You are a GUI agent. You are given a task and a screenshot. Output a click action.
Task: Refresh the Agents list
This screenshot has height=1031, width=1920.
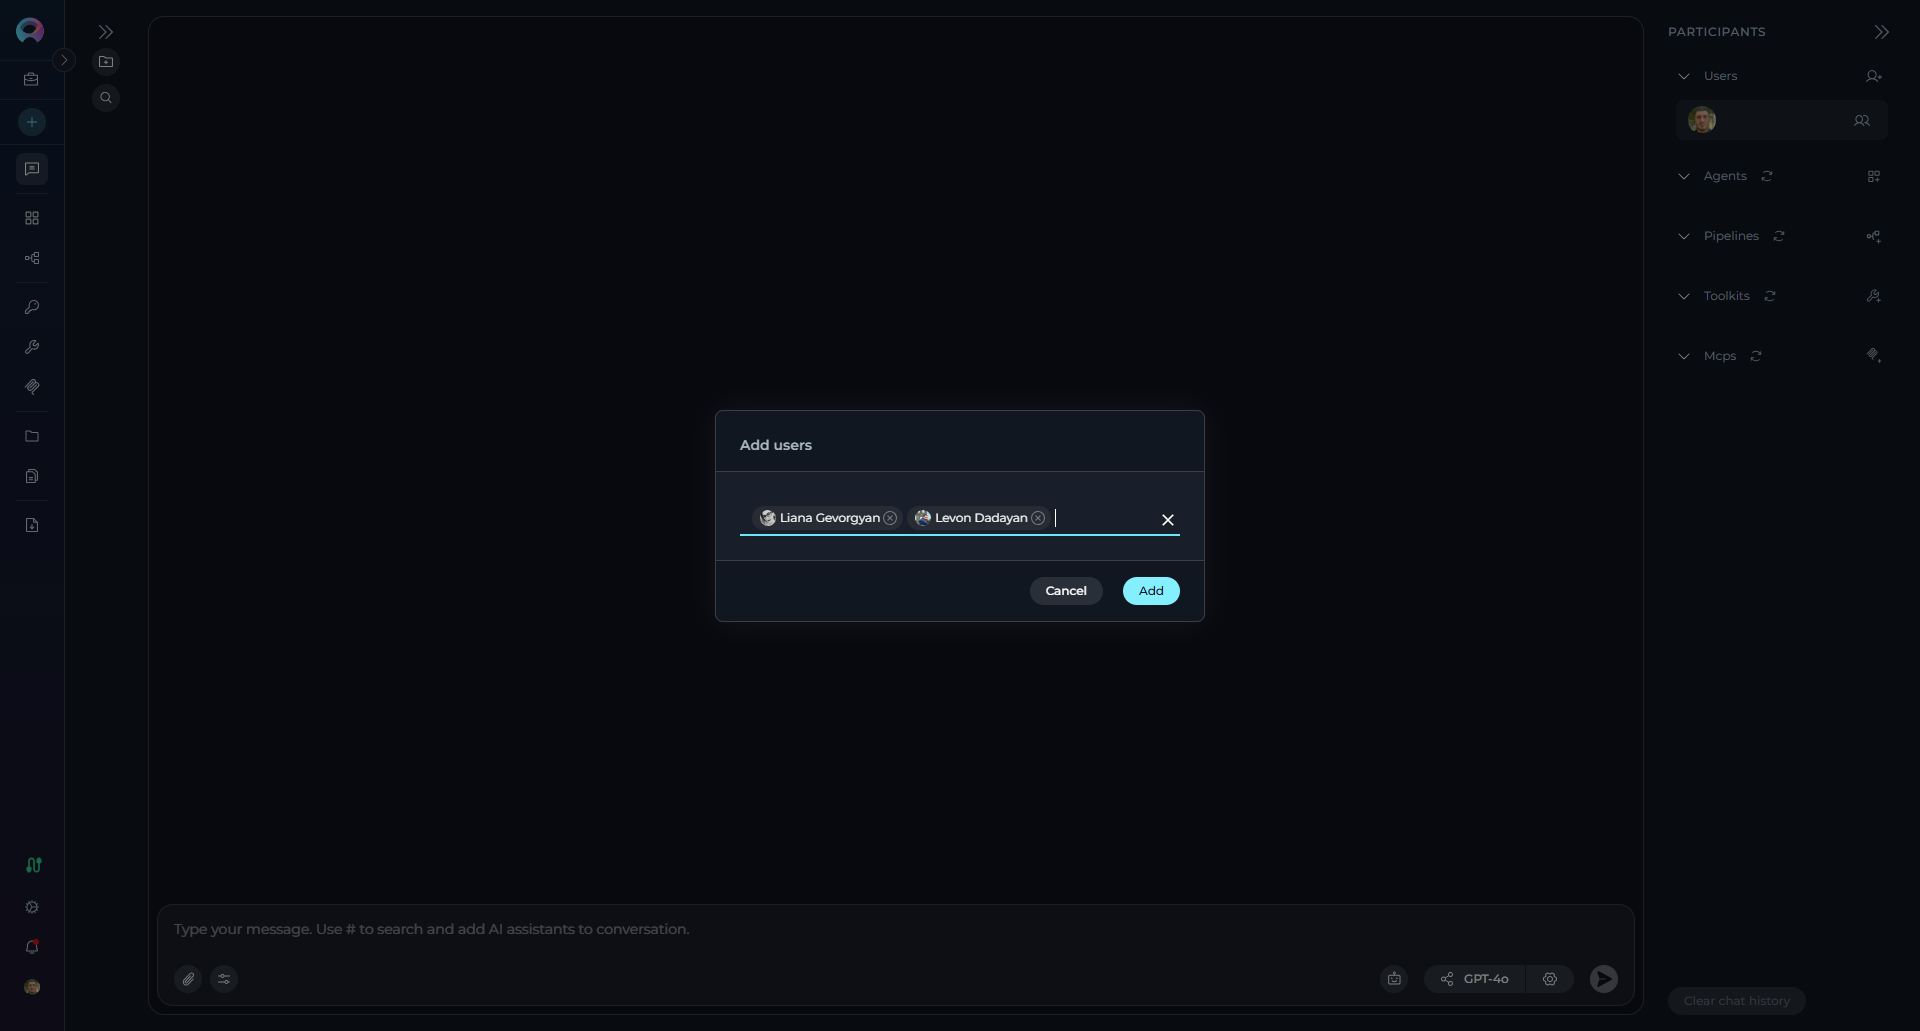pyautogui.click(x=1767, y=176)
